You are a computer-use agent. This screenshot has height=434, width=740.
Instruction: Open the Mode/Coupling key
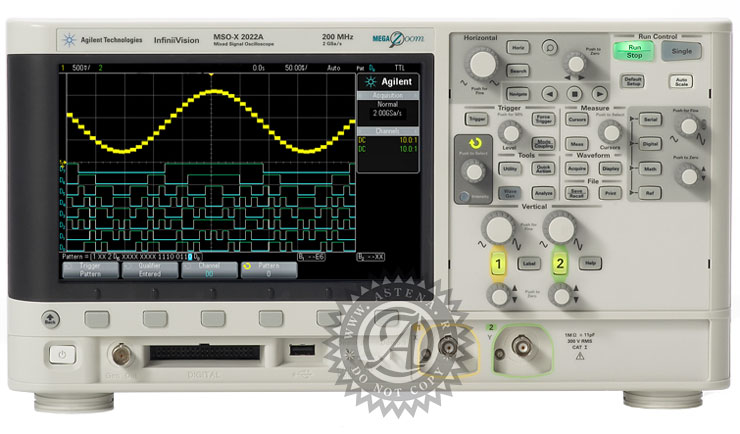pyautogui.click(x=543, y=143)
